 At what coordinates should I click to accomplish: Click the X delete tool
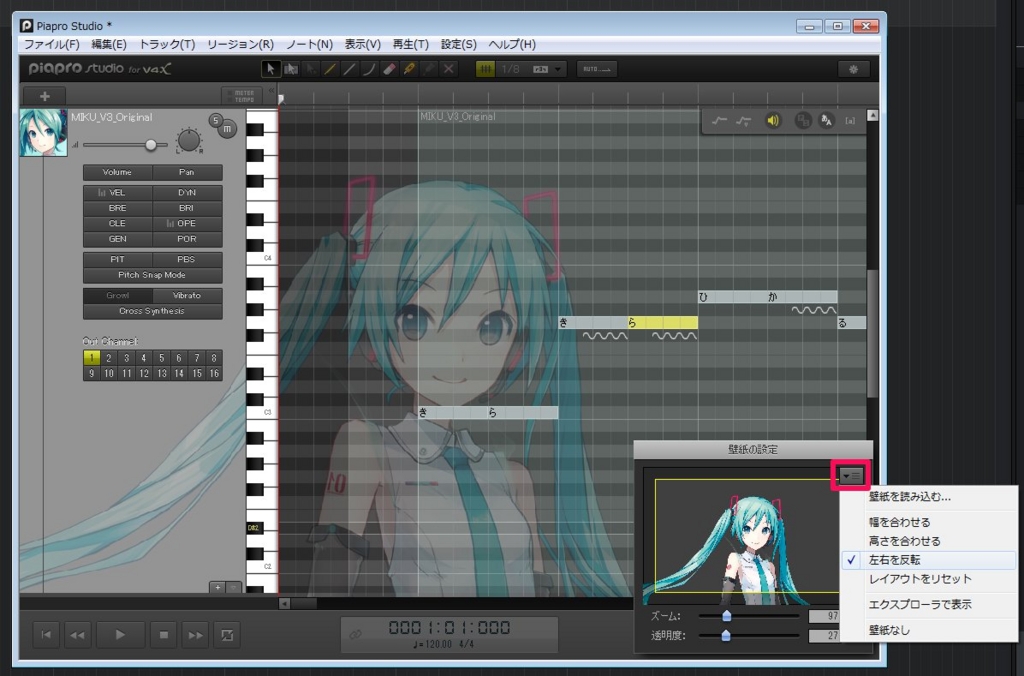[449, 69]
